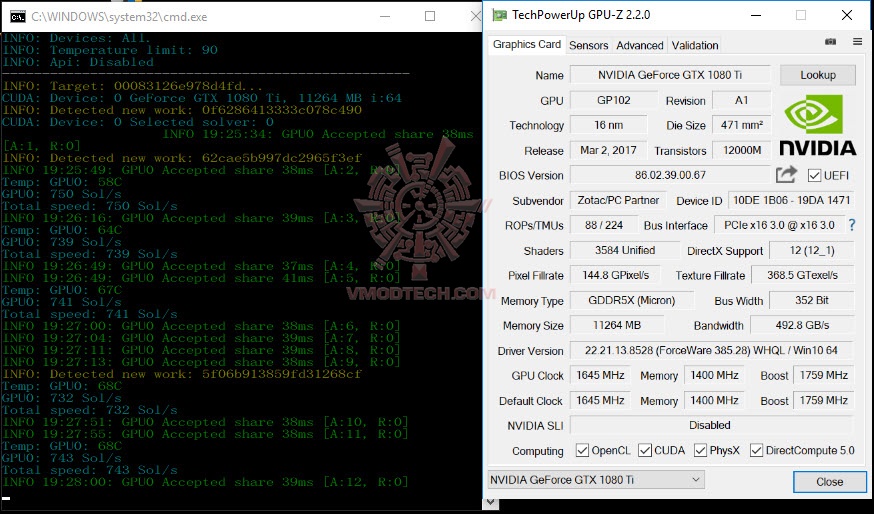The width and height of the screenshot is (874, 514).
Task: Click the Close button in GPU-Z
Action: click(829, 482)
